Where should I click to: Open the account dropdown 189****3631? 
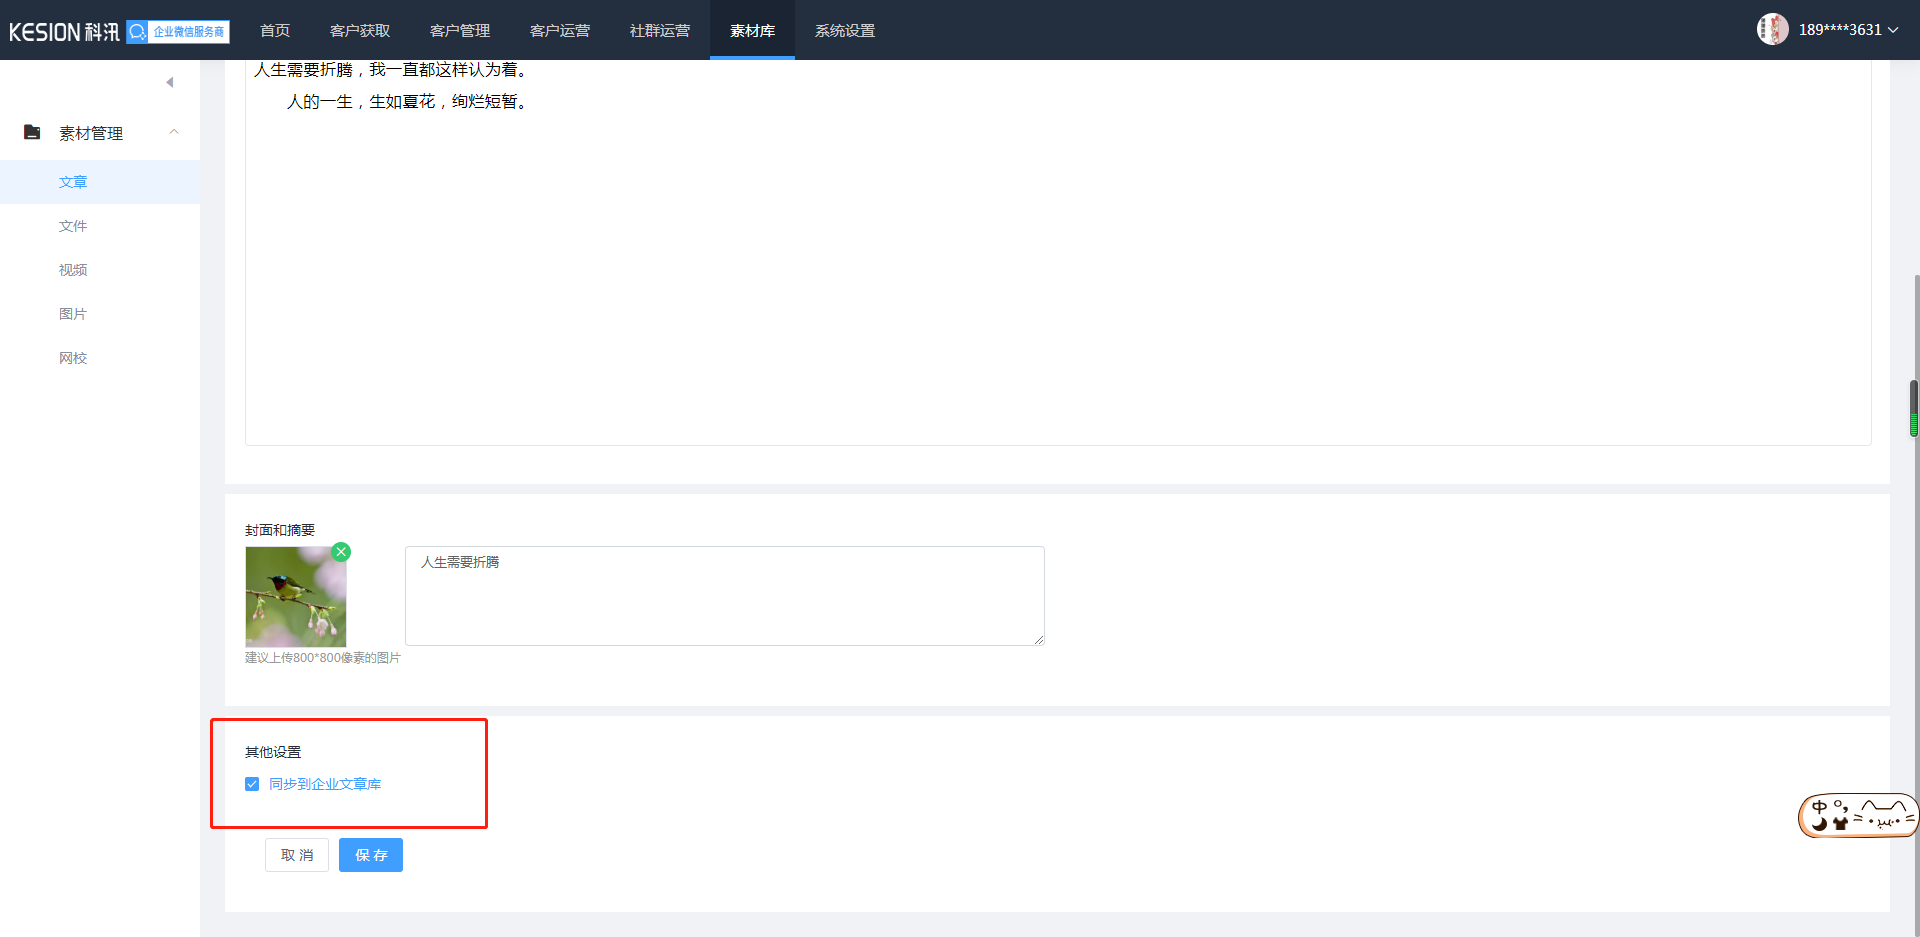tap(1848, 30)
